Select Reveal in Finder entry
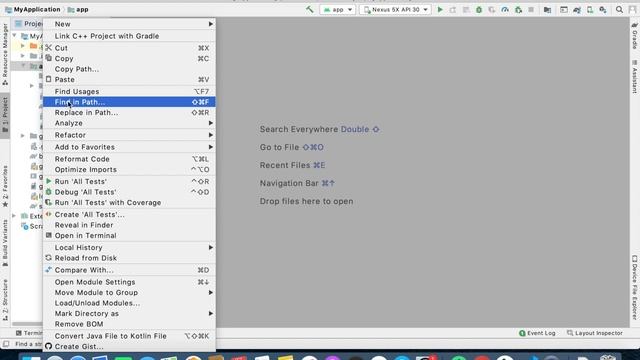The height and width of the screenshot is (360, 640). (x=129, y=225)
